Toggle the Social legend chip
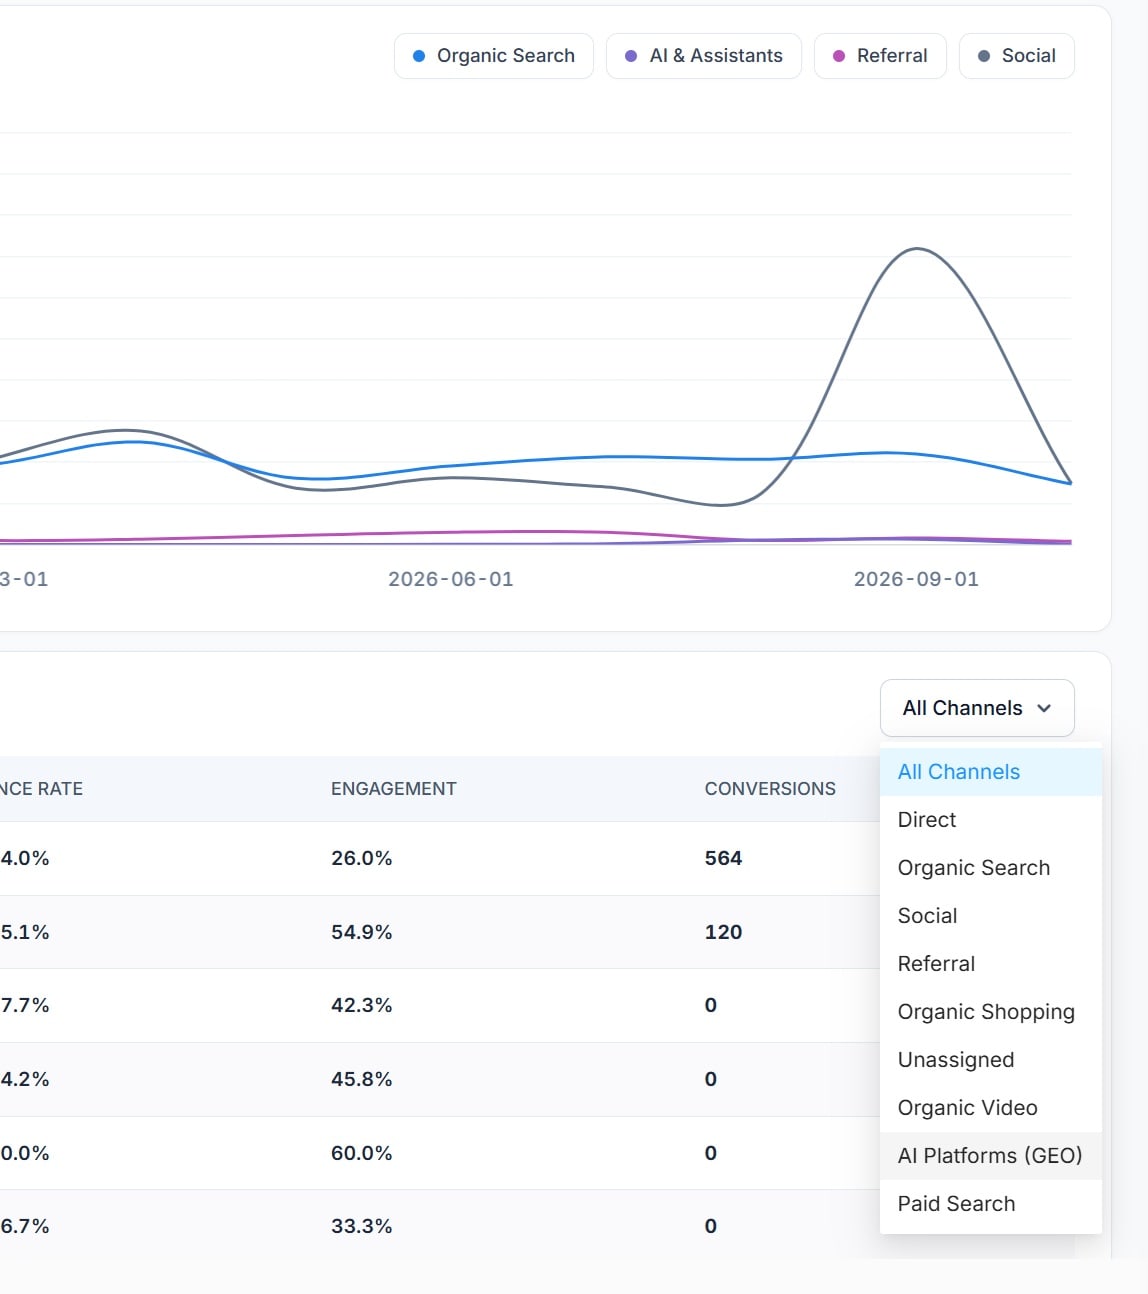 click(x=1017, y=56)
